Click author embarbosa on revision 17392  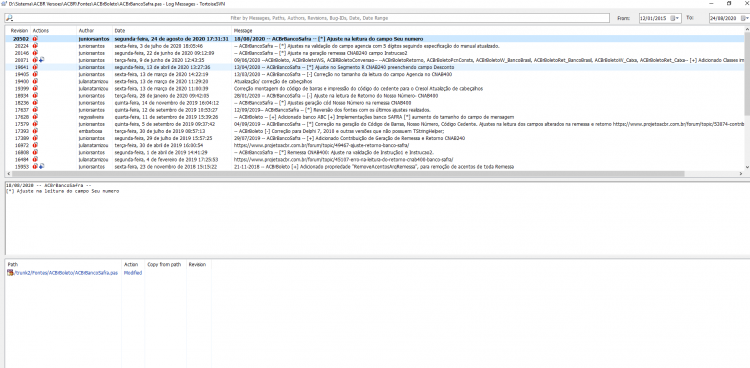89,131
